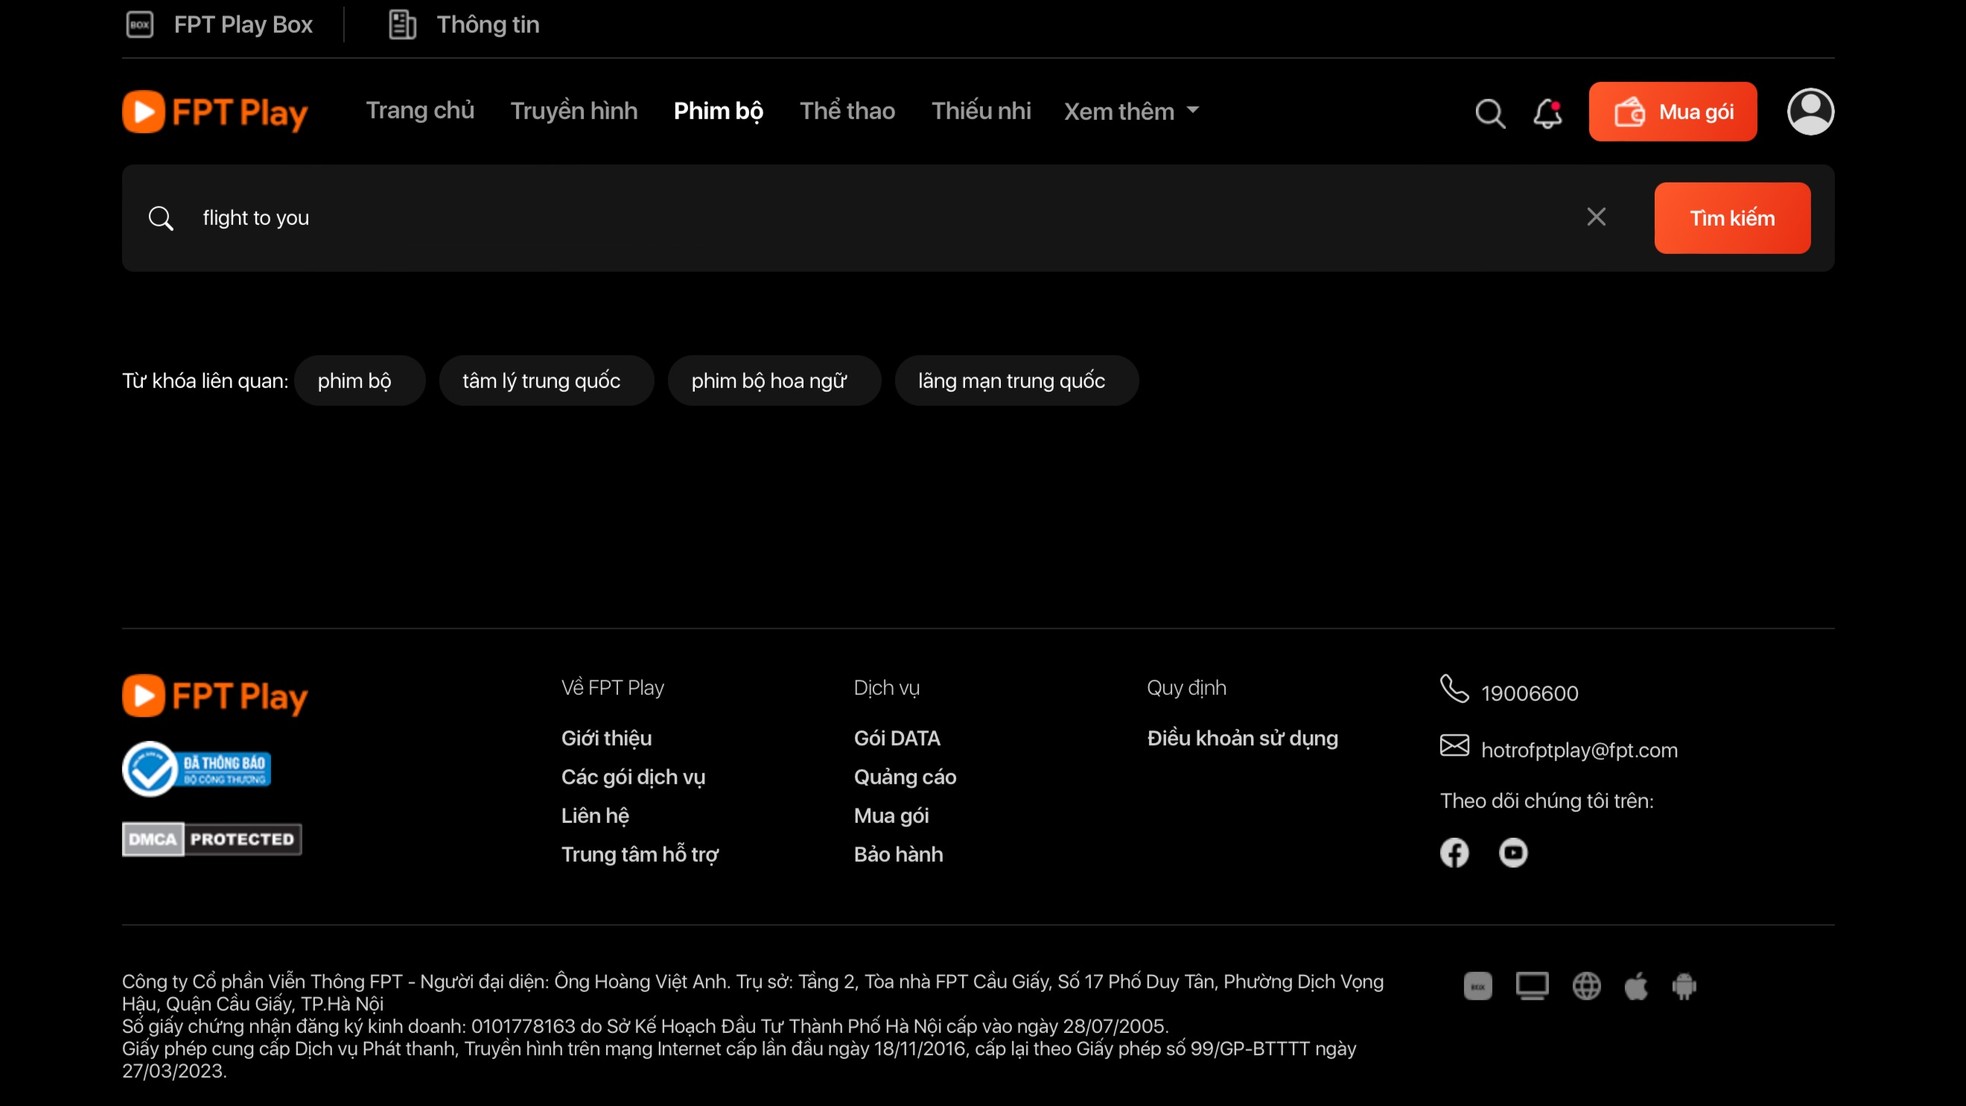Viewport: 1966px width, 1106px height.
Task: Expand the Xem thêm dropdown
Action: 1131,111
